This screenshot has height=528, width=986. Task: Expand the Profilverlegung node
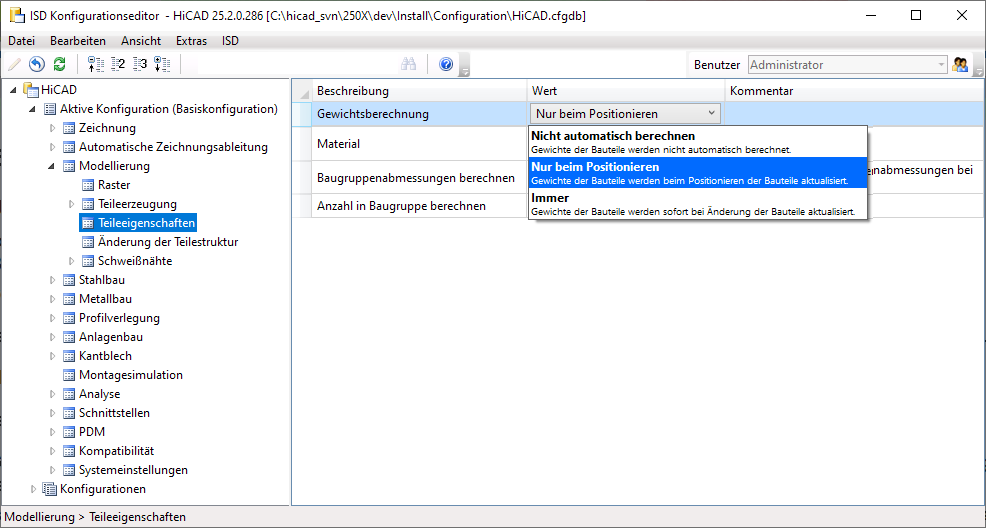[x=53, y=318]
